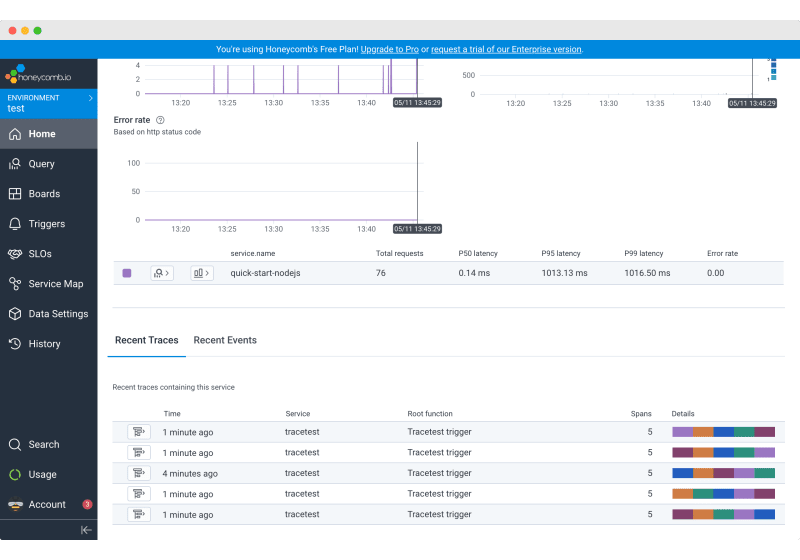Viewport: 800px width, 560px height.
Task: Click Tracetest trigger in the first trace row
Action: click(x=439, y=432)
